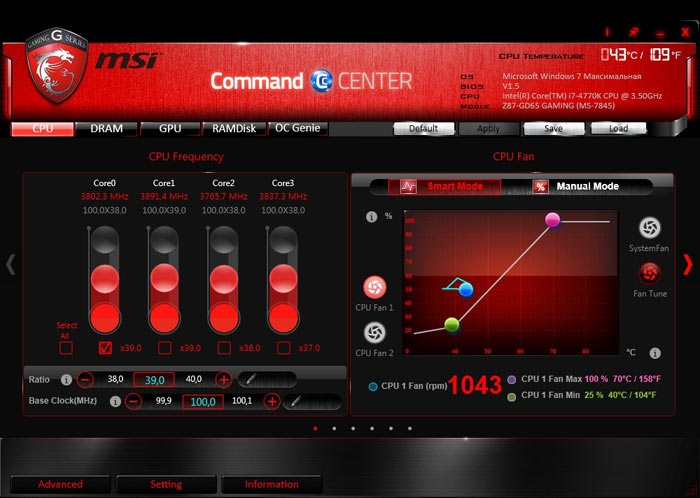Screen dimensions: 700x498
Task: Select the first page indicator dot
Action: pyautogui.click(x=316, y=428)
